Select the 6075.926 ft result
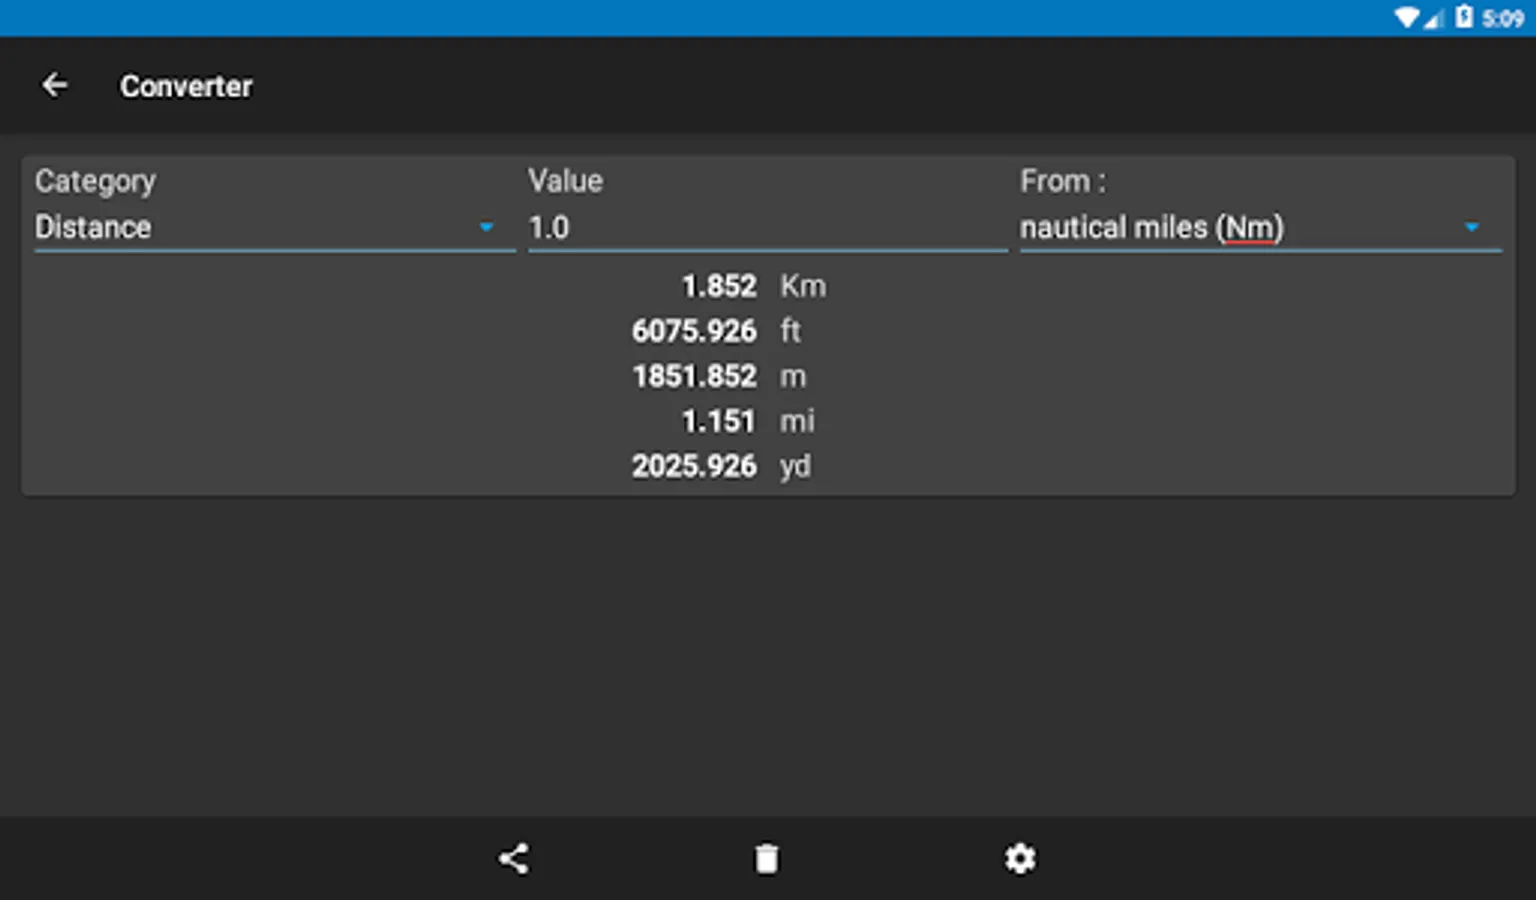 pyautogui.click(x=716, y=331)
